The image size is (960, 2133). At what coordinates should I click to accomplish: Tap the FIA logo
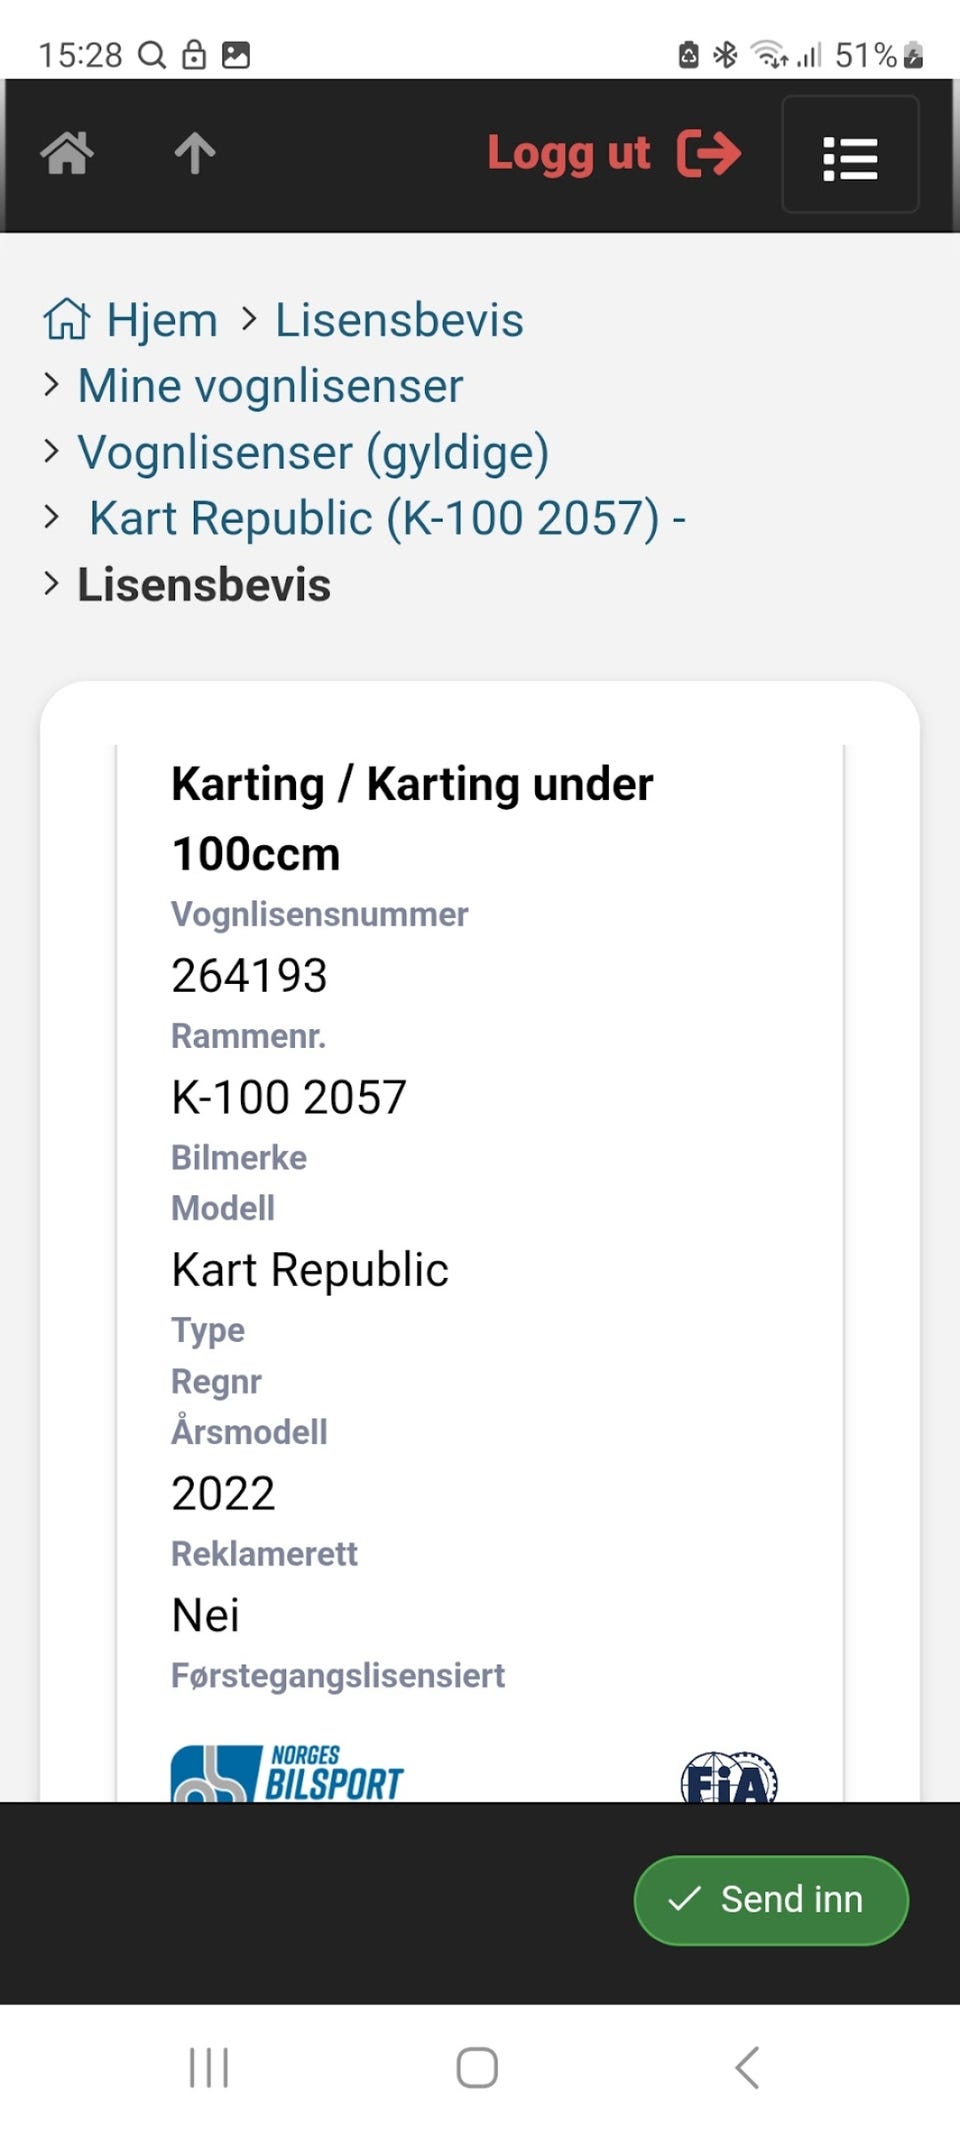730,1777
